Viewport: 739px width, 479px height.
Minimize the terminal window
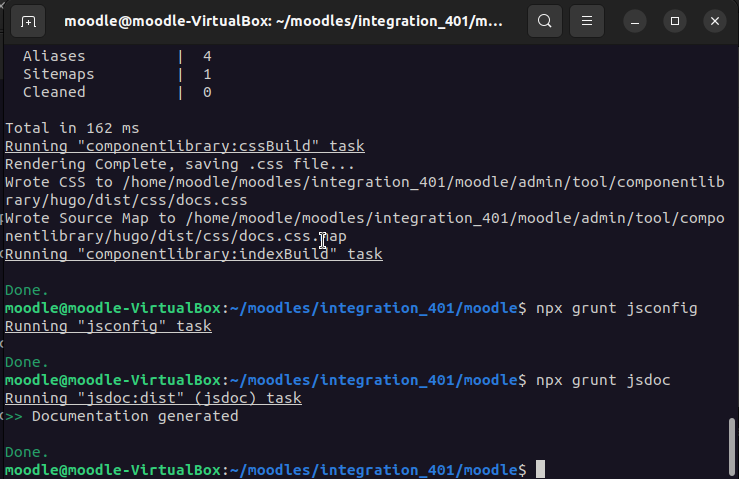(635, 21)
